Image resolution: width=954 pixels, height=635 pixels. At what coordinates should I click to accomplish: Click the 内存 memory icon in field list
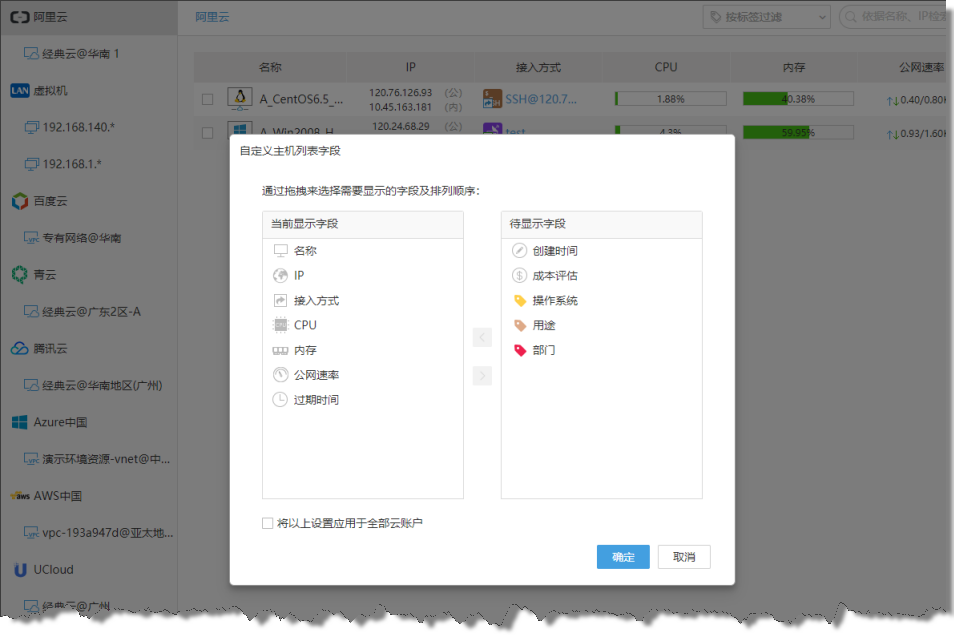[x=280, y=351]
